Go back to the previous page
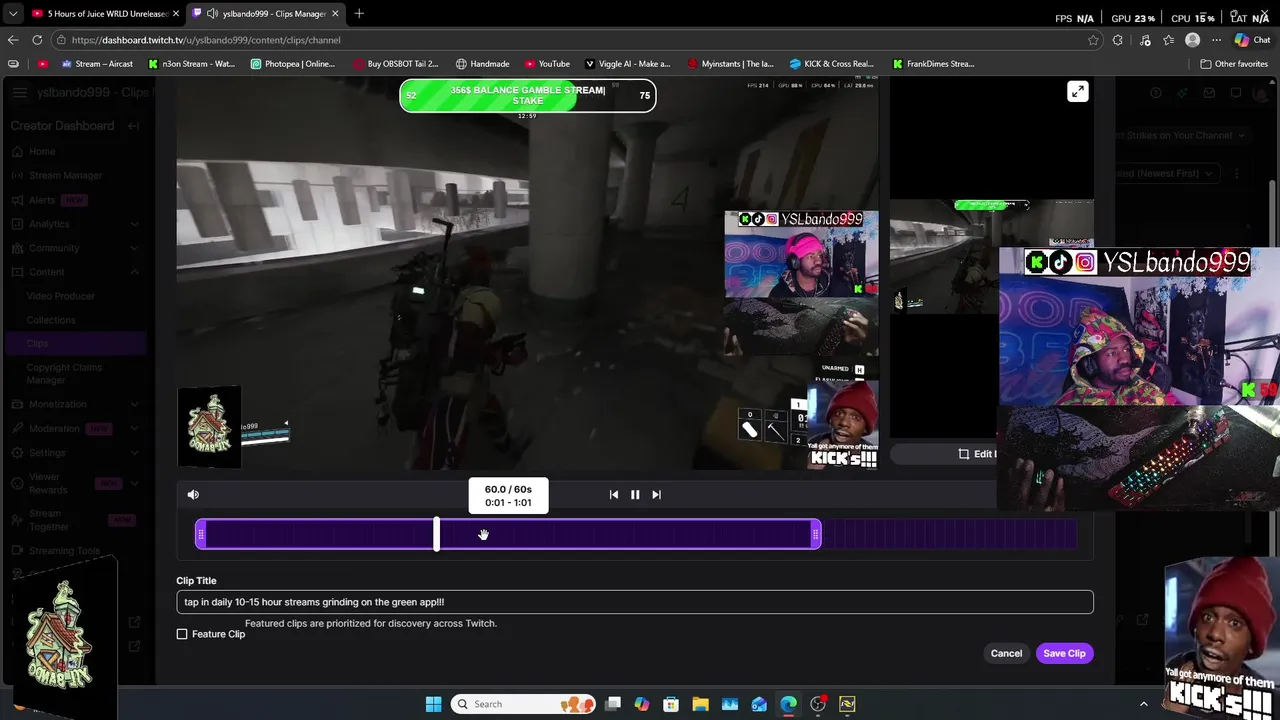1280x720 pixels. coord(13,40)
